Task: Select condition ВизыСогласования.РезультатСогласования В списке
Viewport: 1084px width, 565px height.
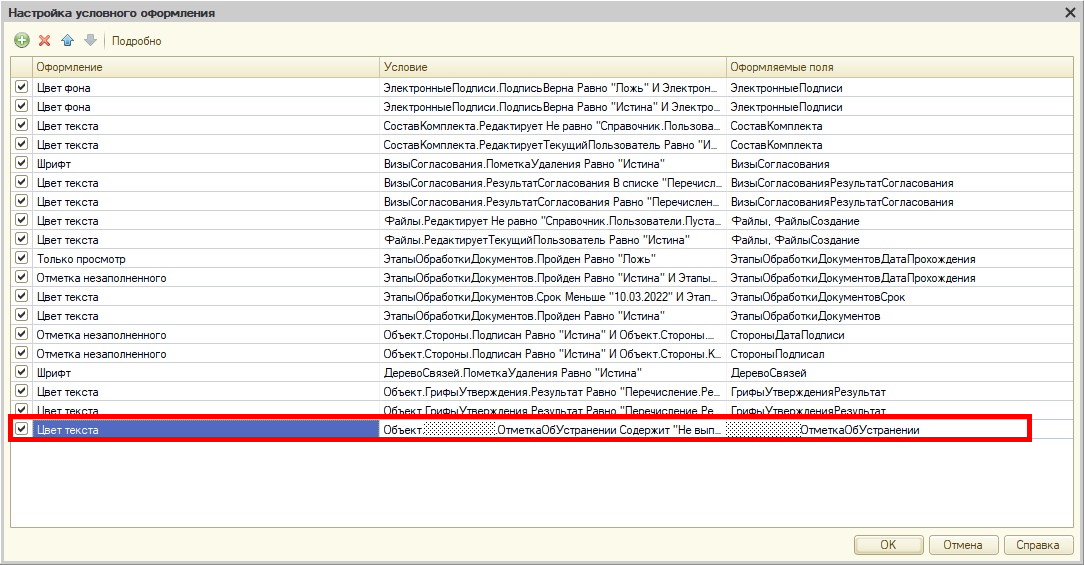Action: point(552,183)
